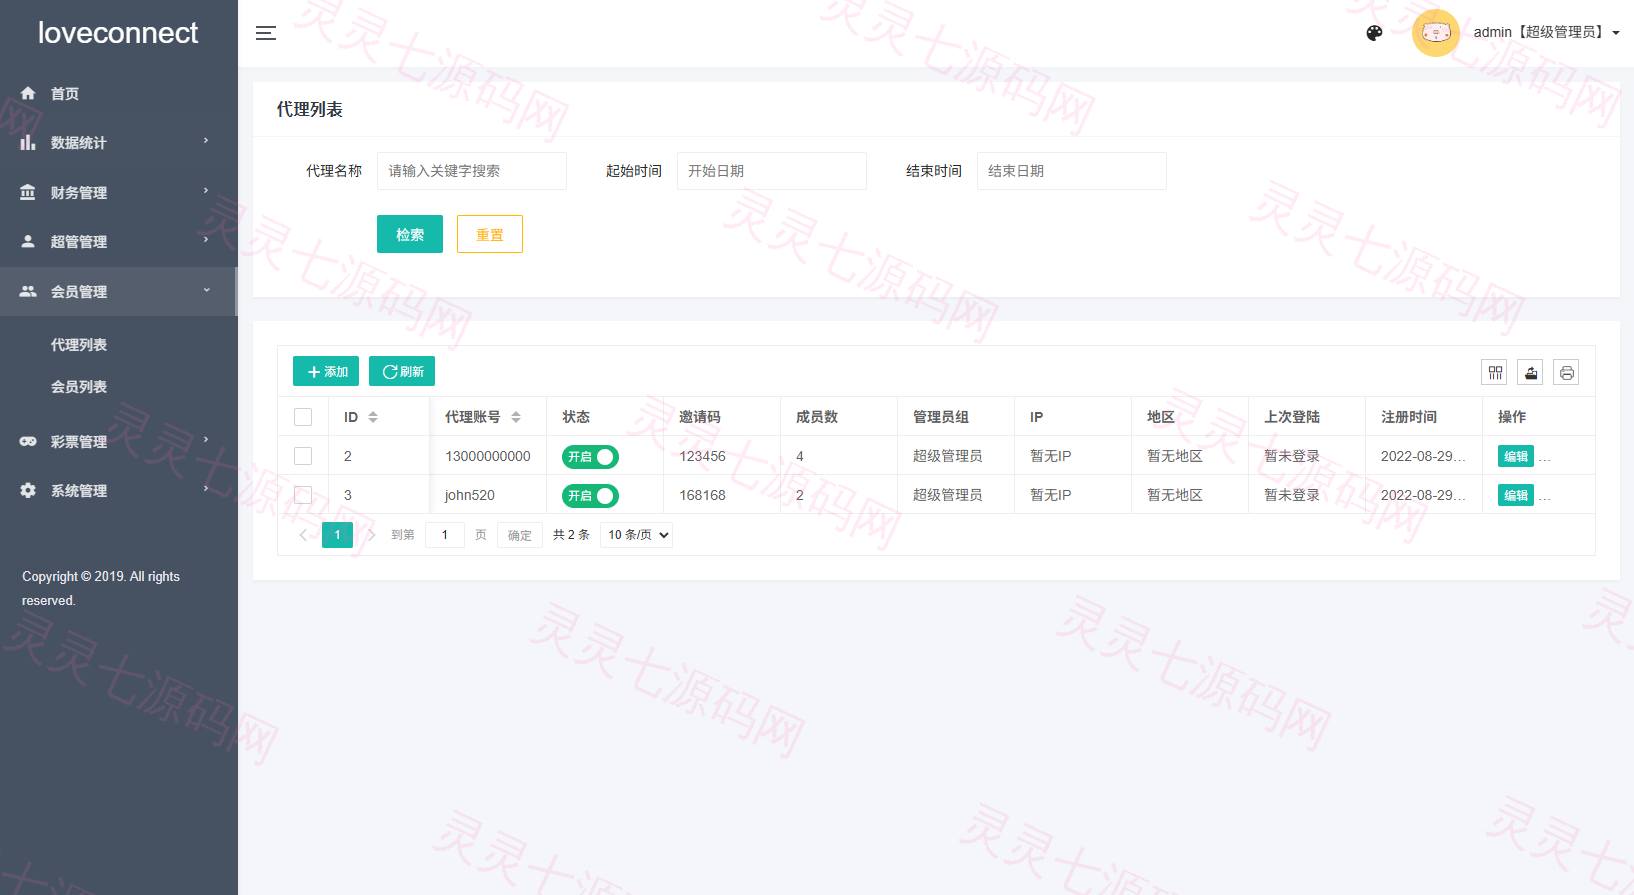
Task: Click the gamepad icon for 彩票管理
Action: [28, 441]
